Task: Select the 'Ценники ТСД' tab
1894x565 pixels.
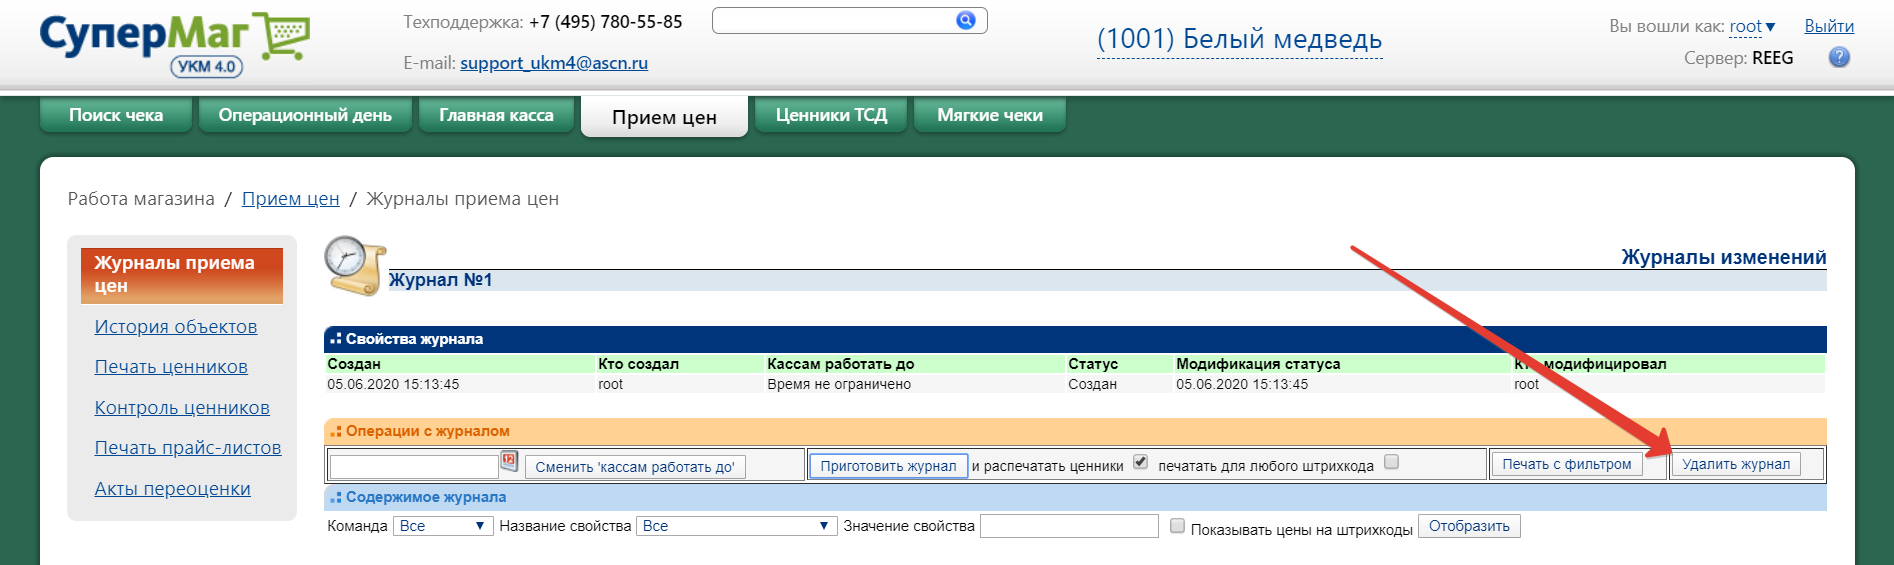Action: pyautogui.click(x=831, y=115)
